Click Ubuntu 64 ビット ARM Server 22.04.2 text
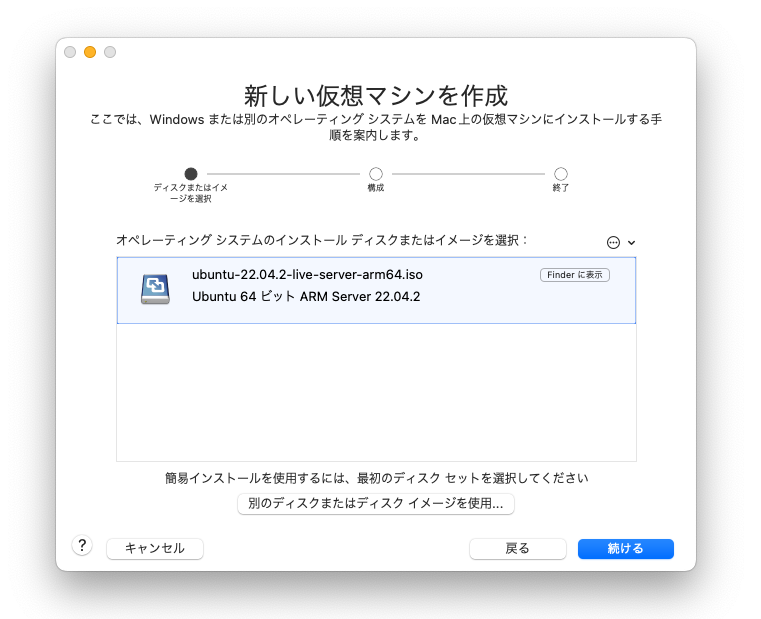Screen dimensions: 761x619 (x=306, y=297)
